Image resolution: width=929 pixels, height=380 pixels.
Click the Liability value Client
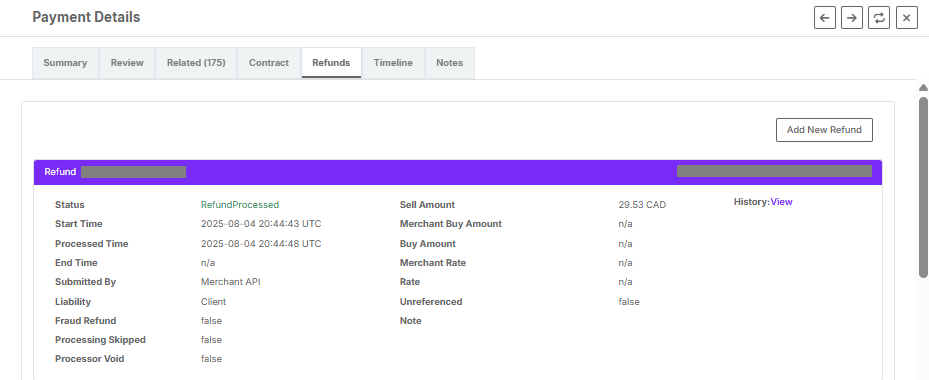[213, 302]
